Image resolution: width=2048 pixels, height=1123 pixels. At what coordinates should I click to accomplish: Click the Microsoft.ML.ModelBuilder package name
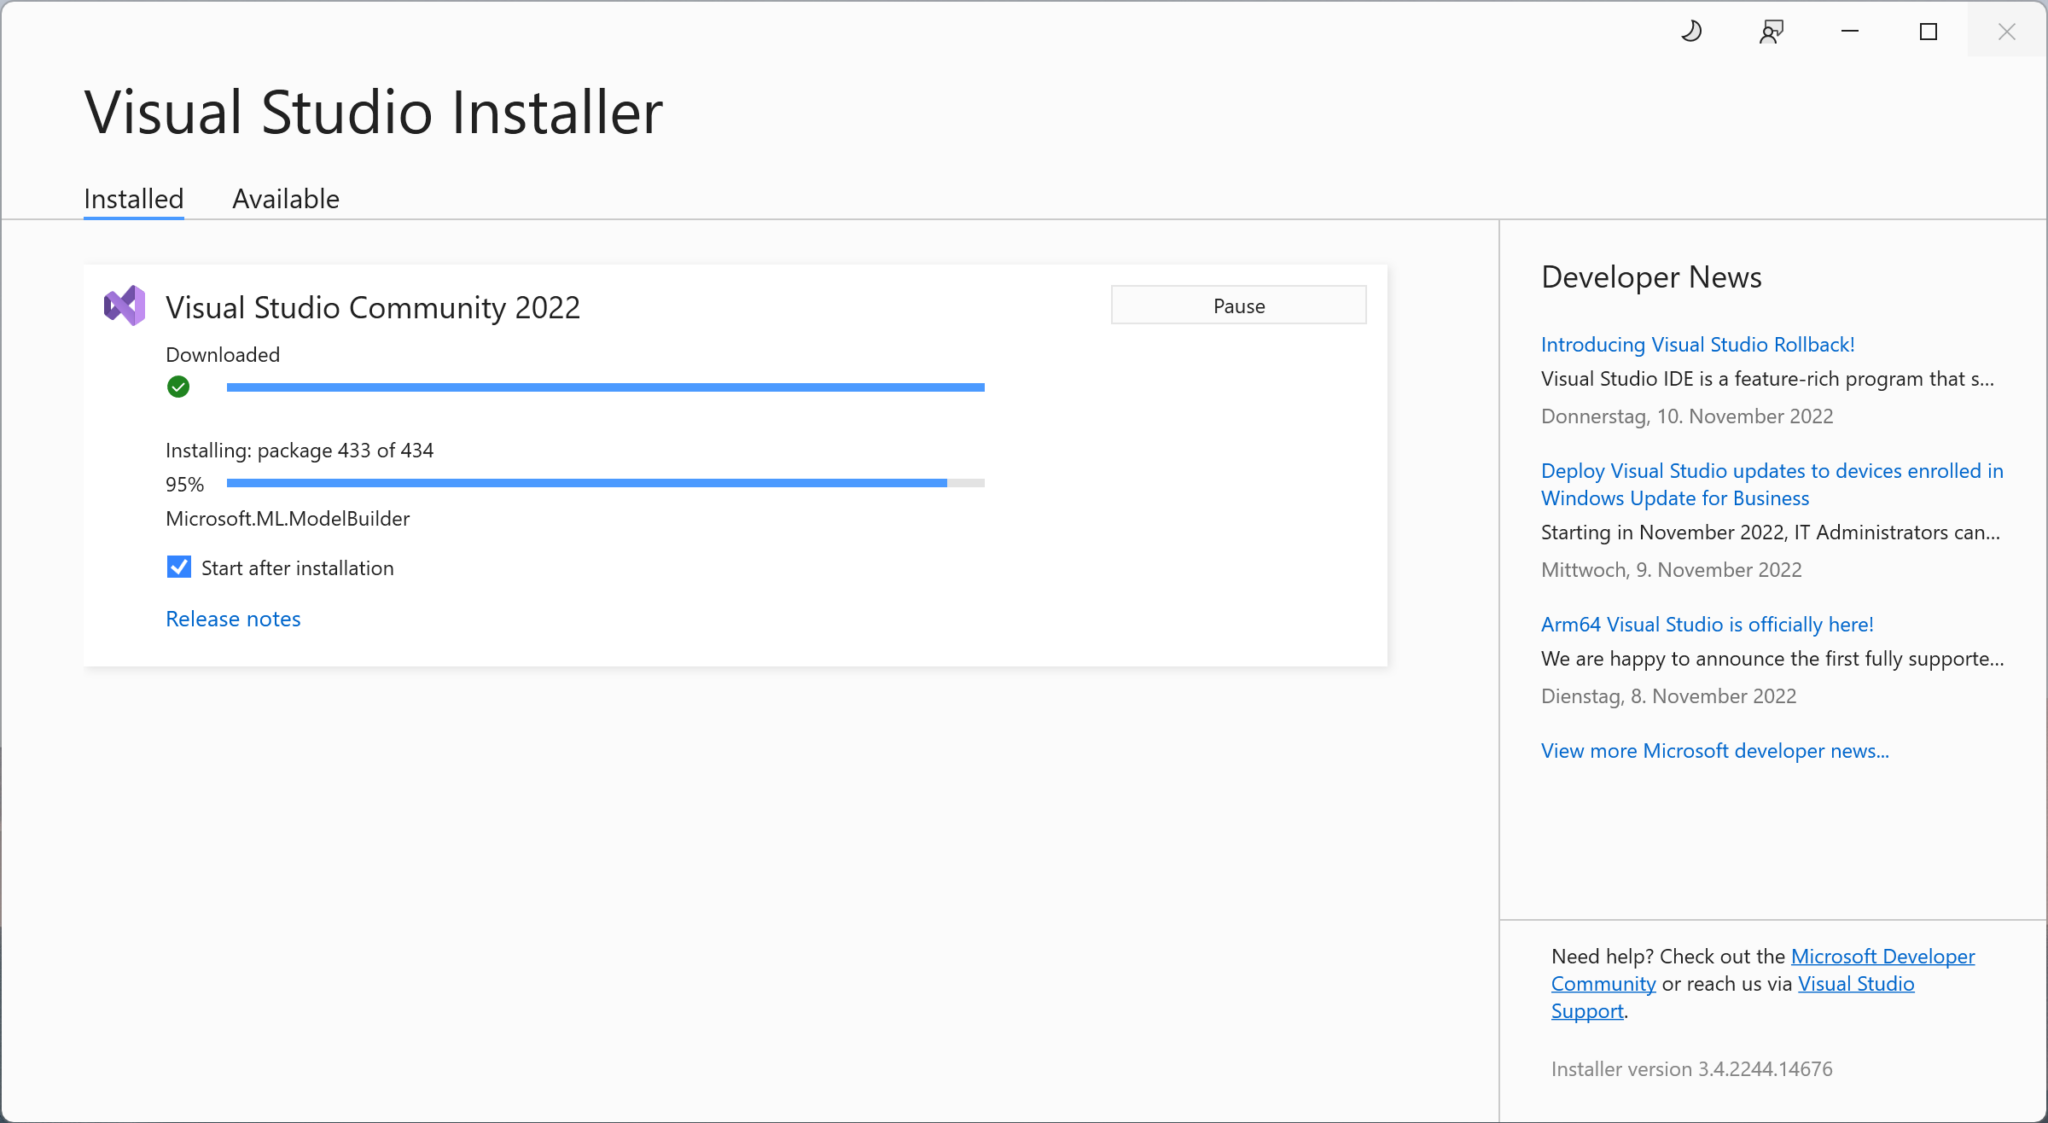tap(287, 518)
